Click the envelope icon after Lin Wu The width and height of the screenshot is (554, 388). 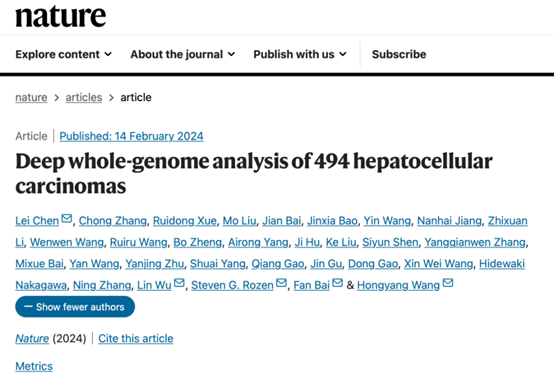[179, 283]
